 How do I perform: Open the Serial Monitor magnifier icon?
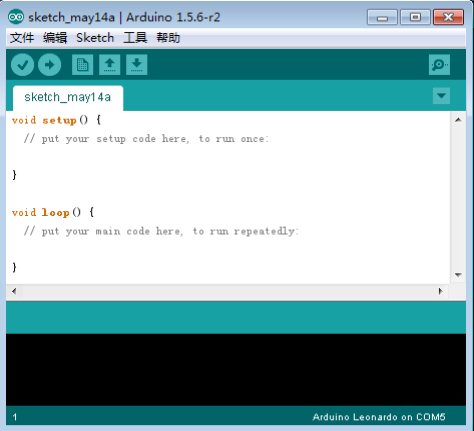[x=439, y=65]
